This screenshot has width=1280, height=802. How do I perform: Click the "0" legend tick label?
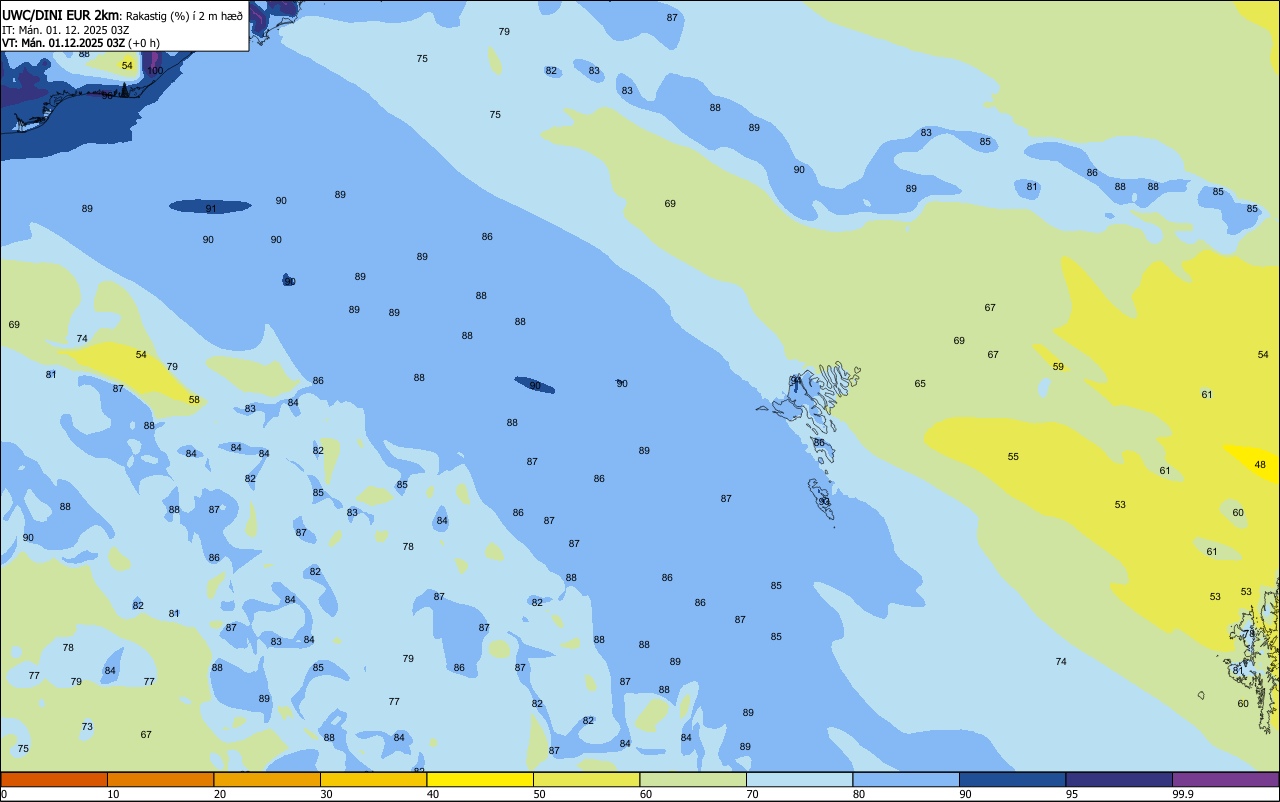pos(4,794)
